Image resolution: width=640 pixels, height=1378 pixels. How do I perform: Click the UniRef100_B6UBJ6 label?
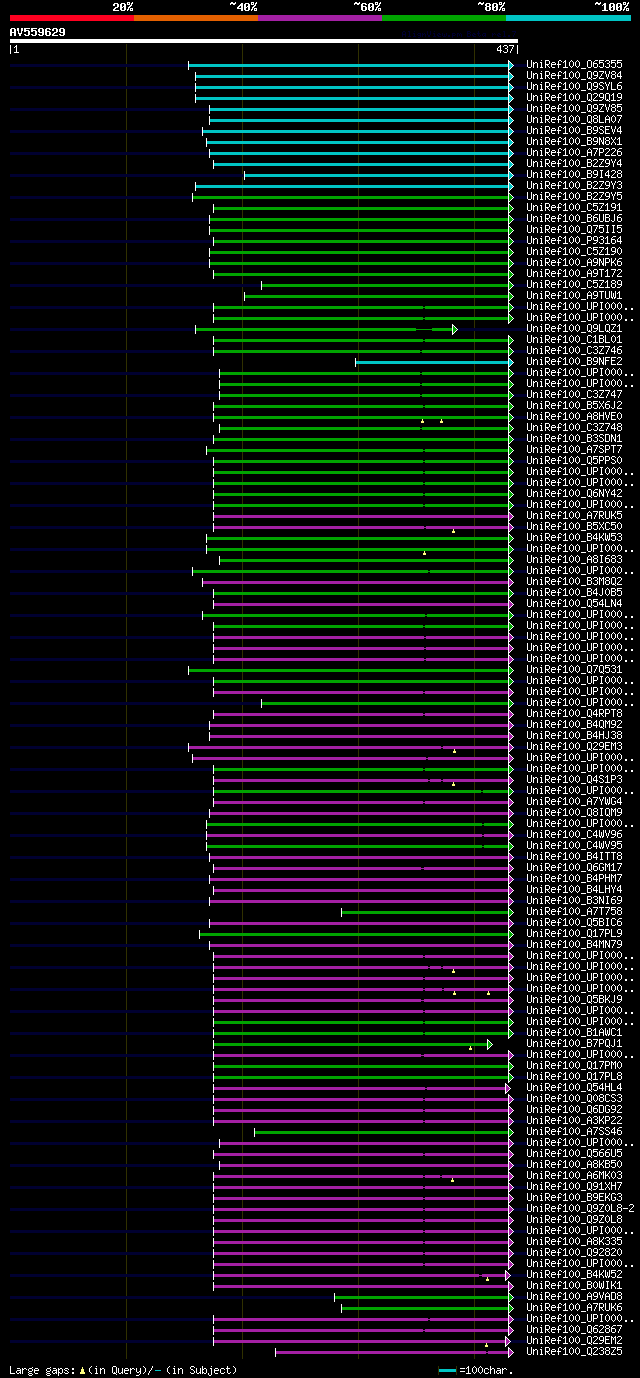coord(574,219)
